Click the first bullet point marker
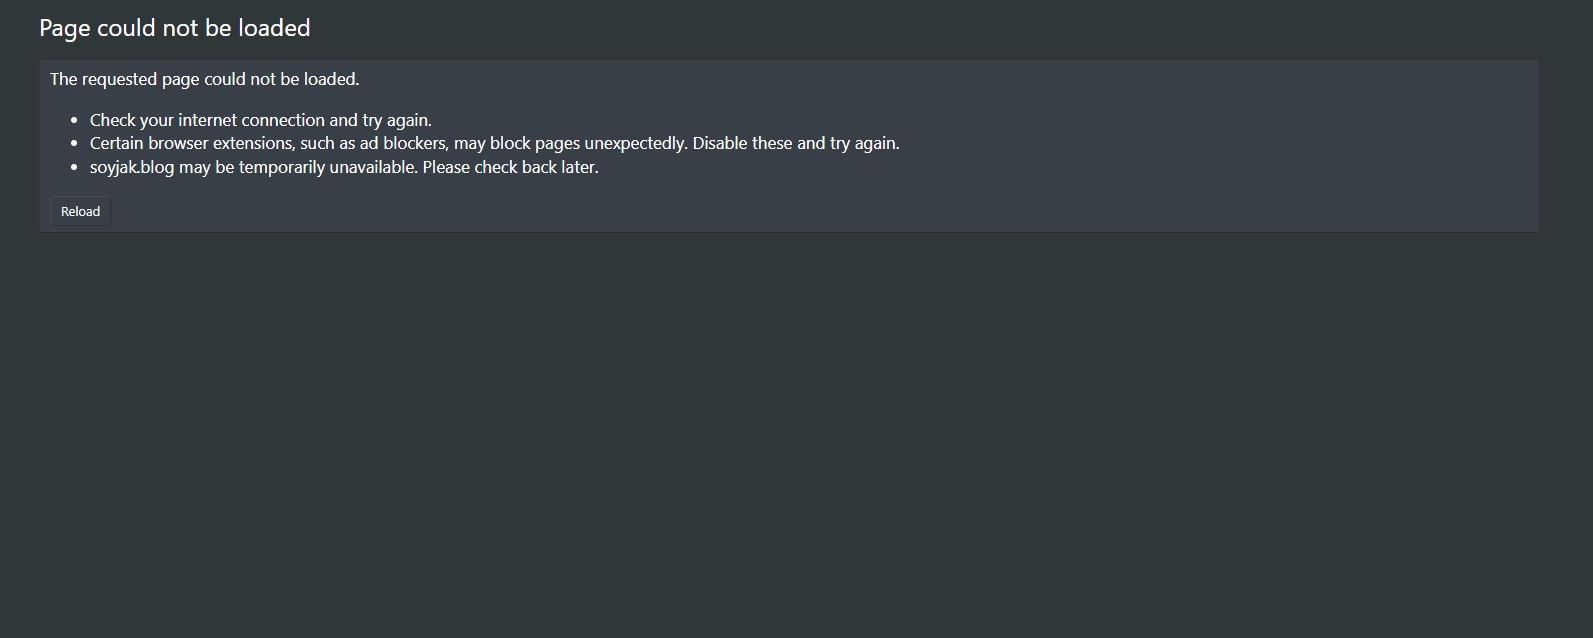This screenshot has height=638, width=1593. click(74, 121)
